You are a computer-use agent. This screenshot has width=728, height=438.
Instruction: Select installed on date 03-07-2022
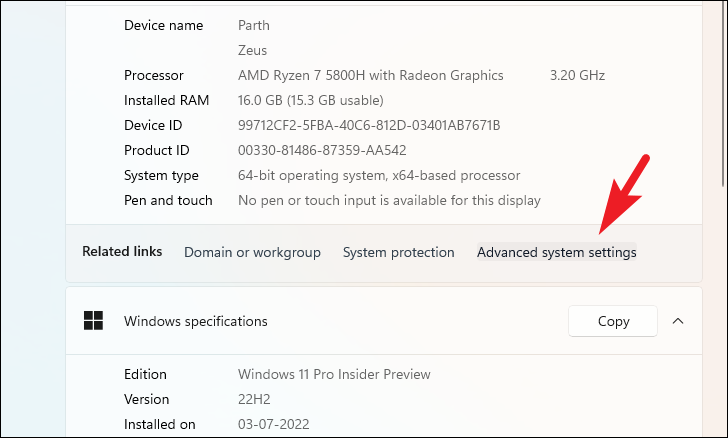(x=273, y=425)
